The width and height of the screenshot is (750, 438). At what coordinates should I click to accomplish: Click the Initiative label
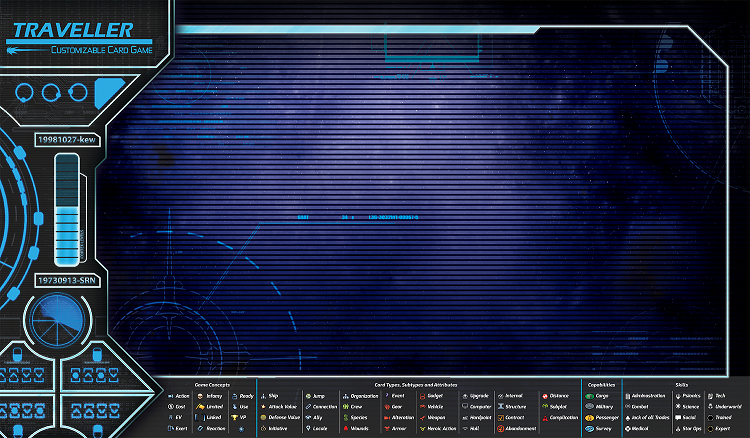click(x=278, y=428)
